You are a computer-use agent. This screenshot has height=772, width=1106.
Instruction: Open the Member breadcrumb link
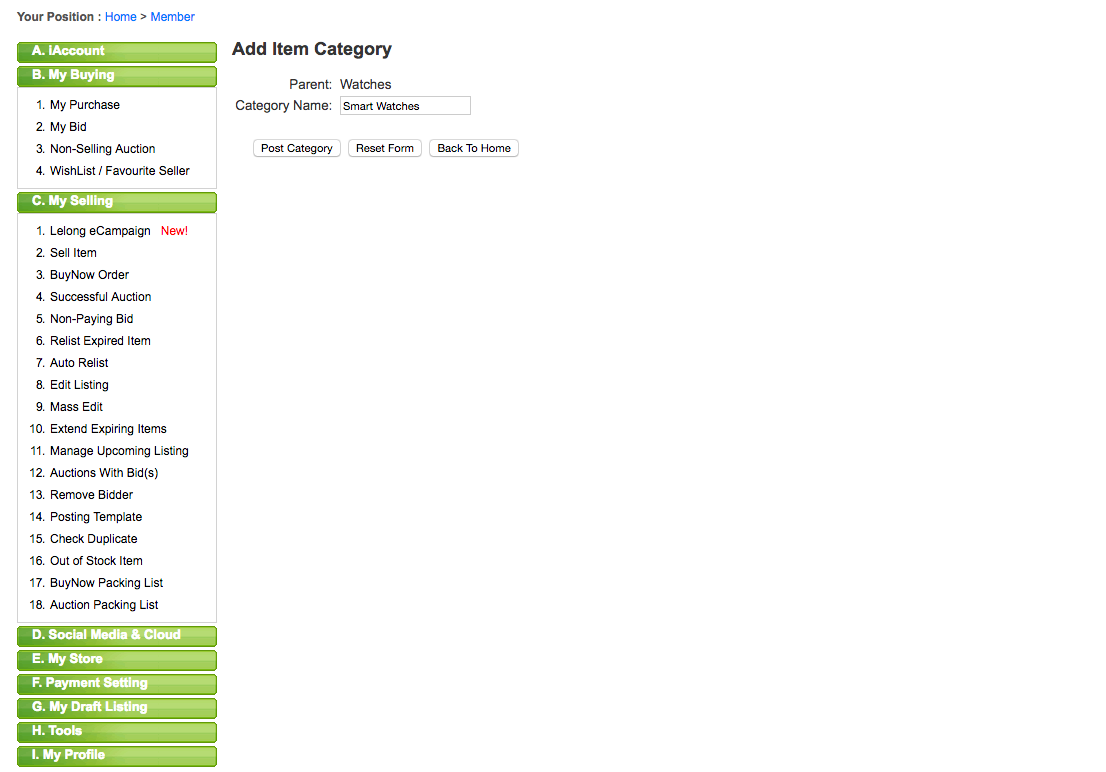click(x=172, y=17)
